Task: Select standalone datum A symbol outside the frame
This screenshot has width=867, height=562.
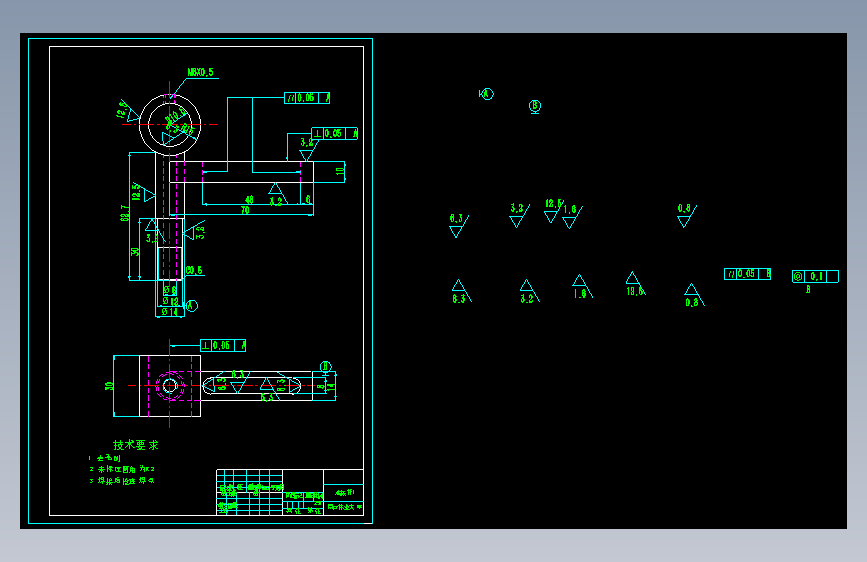Action: click(x=486, y=94)
